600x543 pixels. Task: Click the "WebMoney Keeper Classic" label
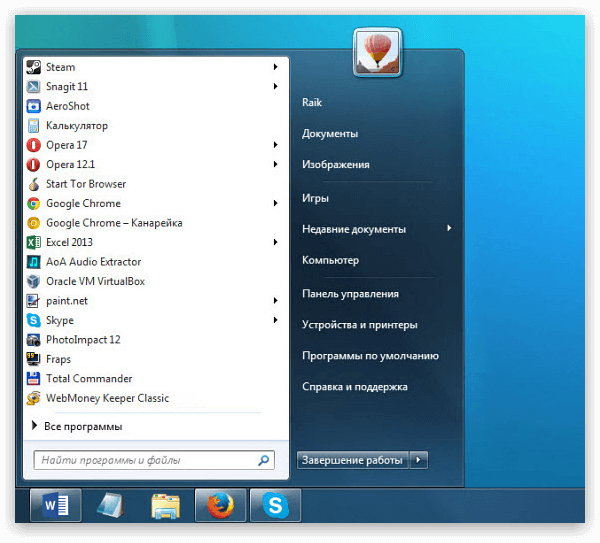(108, 398)
